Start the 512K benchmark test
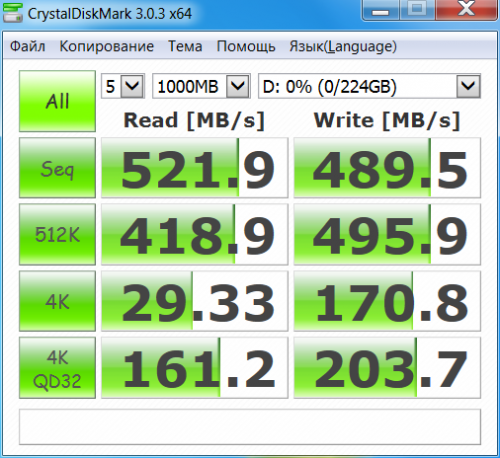 [x=57, y=234]
